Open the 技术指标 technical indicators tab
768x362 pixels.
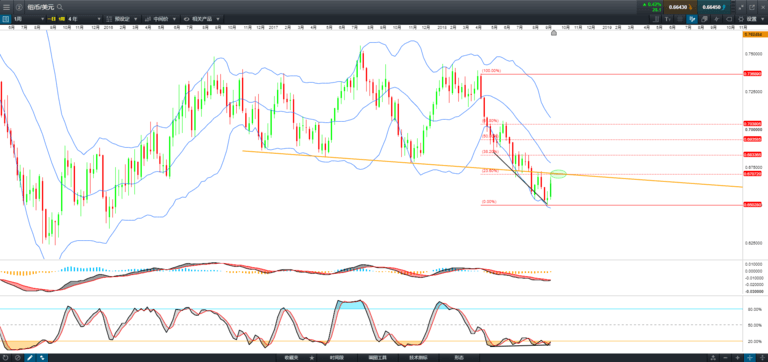[418, 358]
